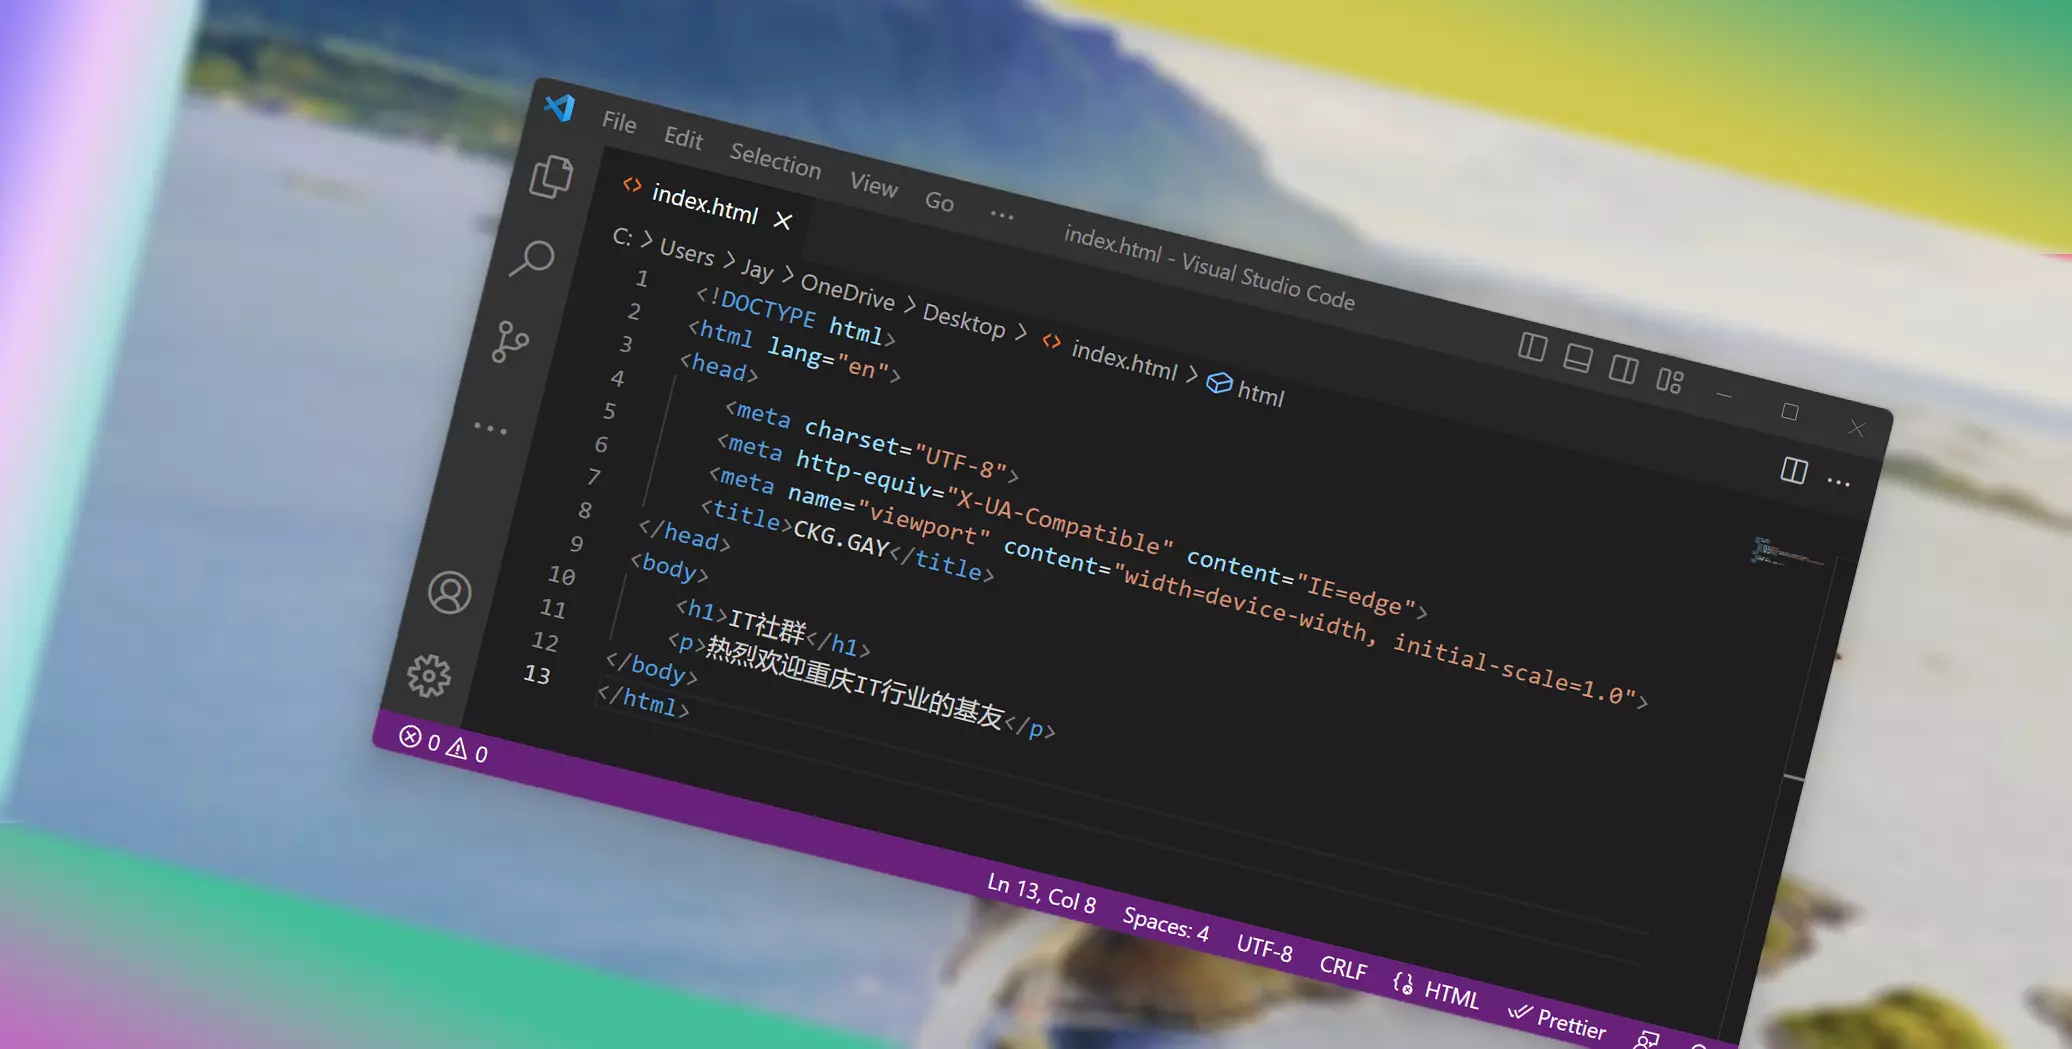
Task: Toggle the secondary side bar
Action: (1623, 369)
